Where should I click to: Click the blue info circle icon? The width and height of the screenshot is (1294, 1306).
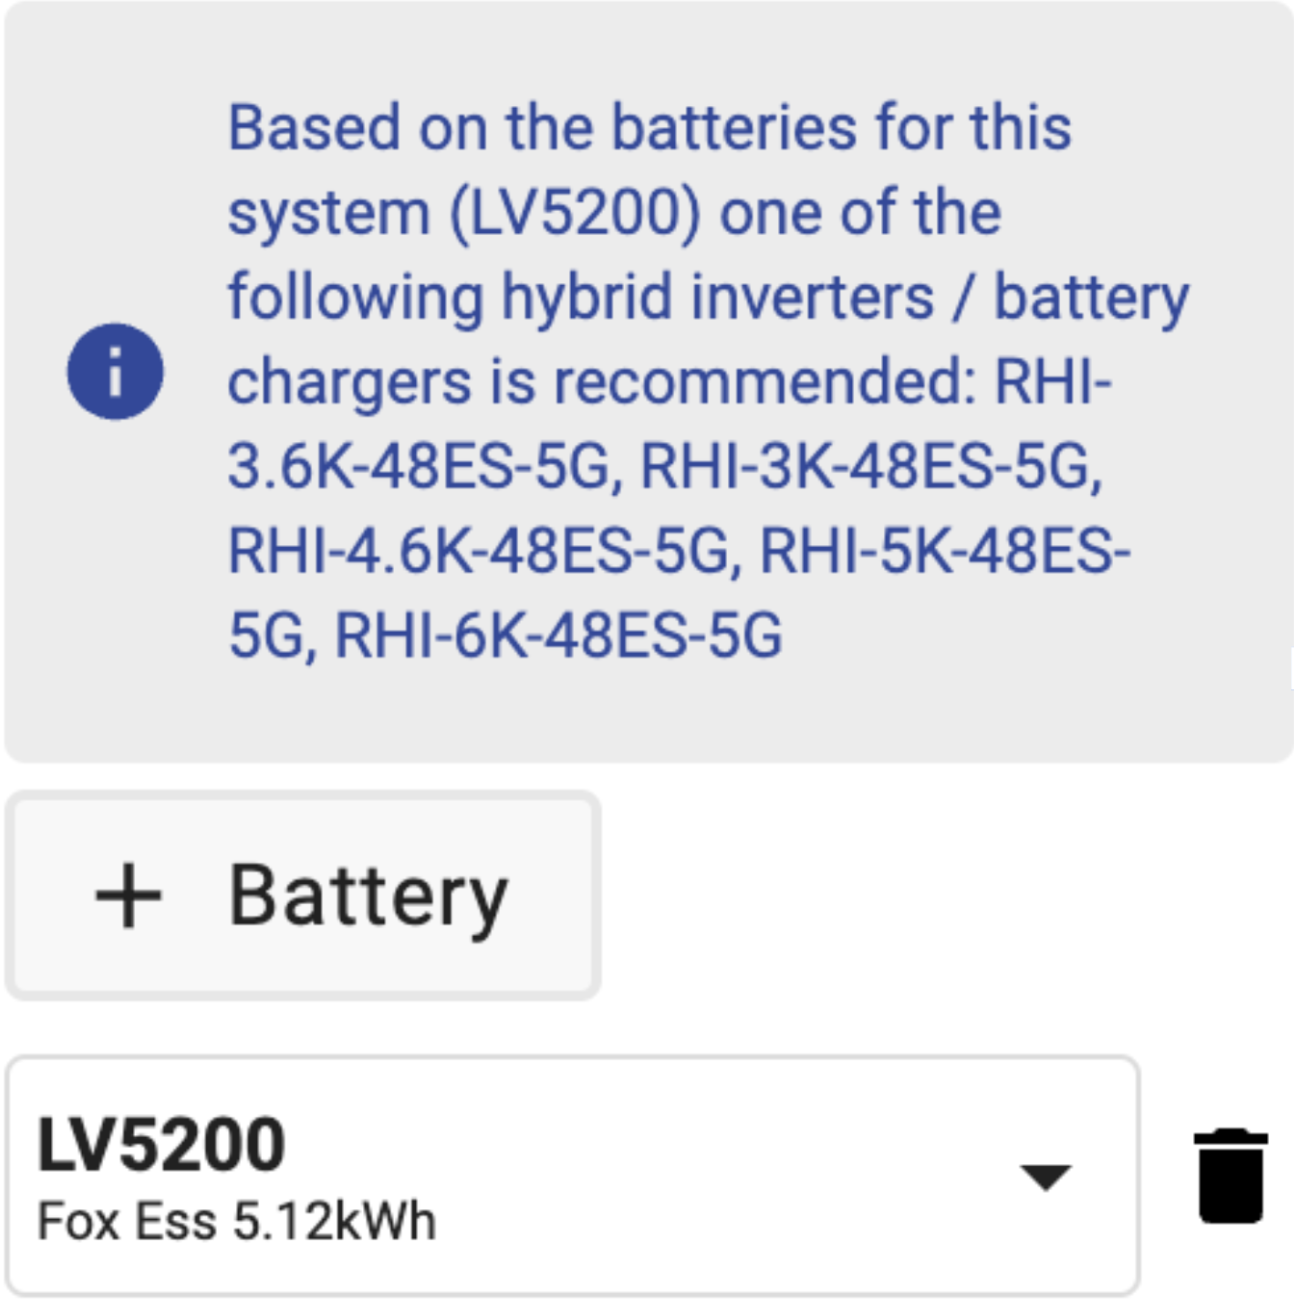tap(115, 371)
